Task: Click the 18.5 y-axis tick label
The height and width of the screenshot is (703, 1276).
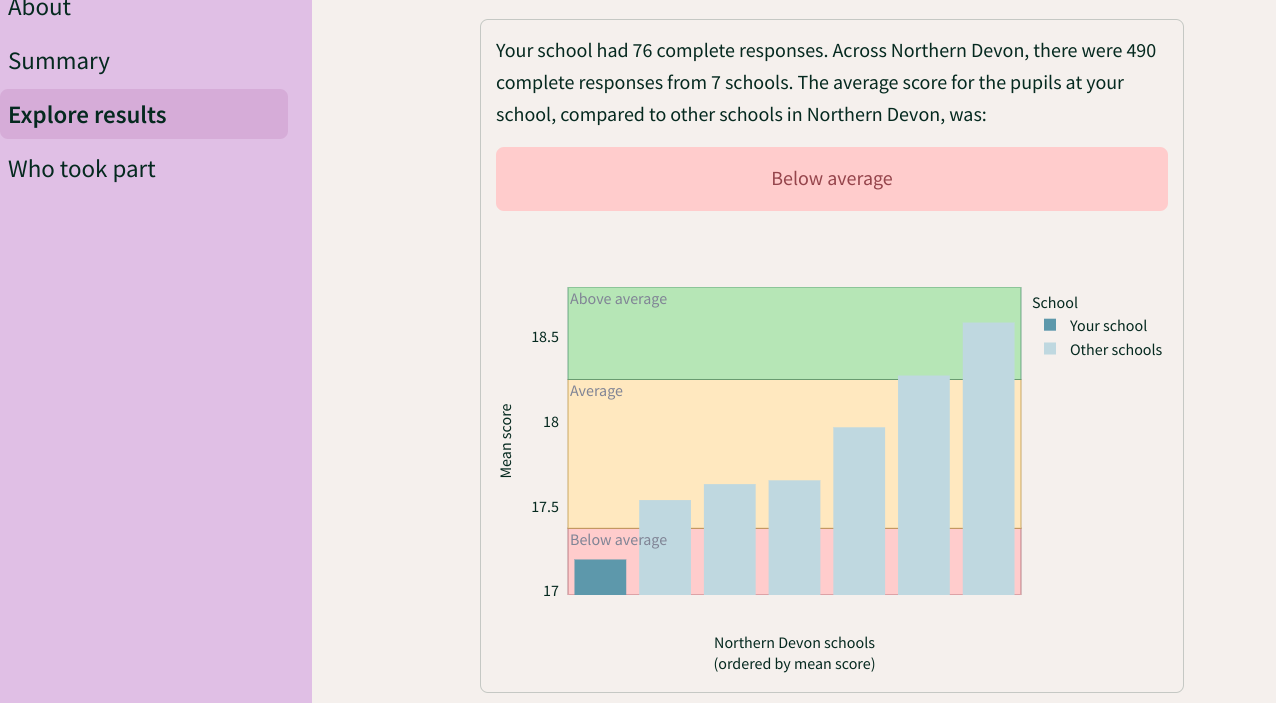Action: click(x=545, y=338)
